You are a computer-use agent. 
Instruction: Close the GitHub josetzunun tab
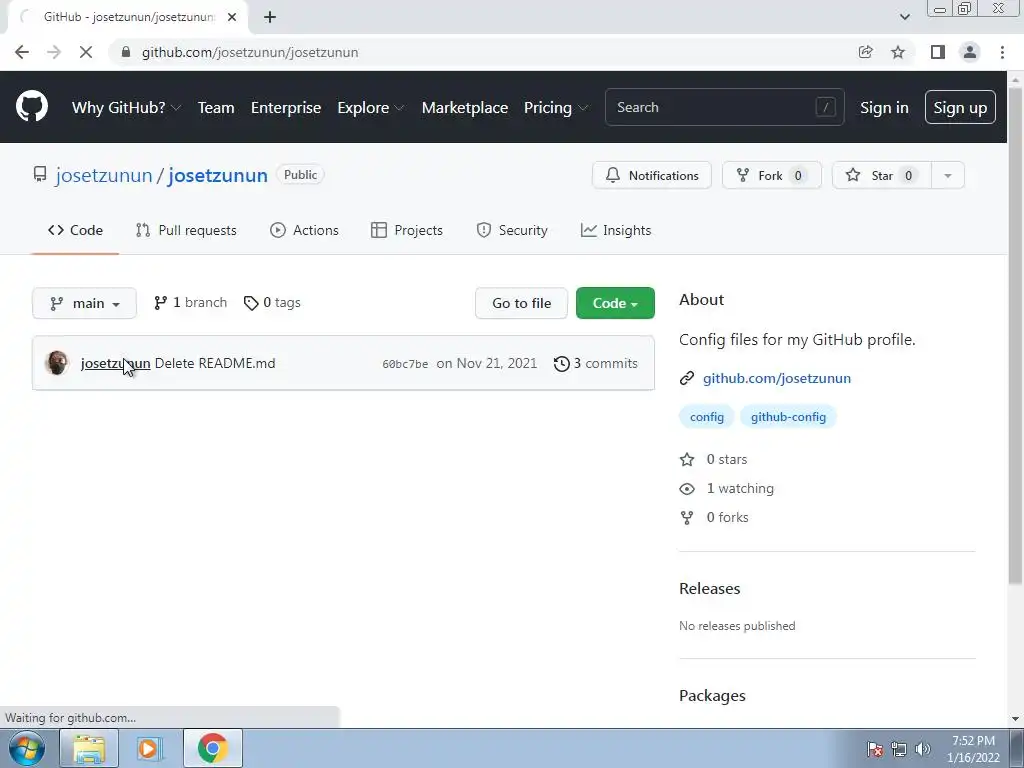click(232, 17)
